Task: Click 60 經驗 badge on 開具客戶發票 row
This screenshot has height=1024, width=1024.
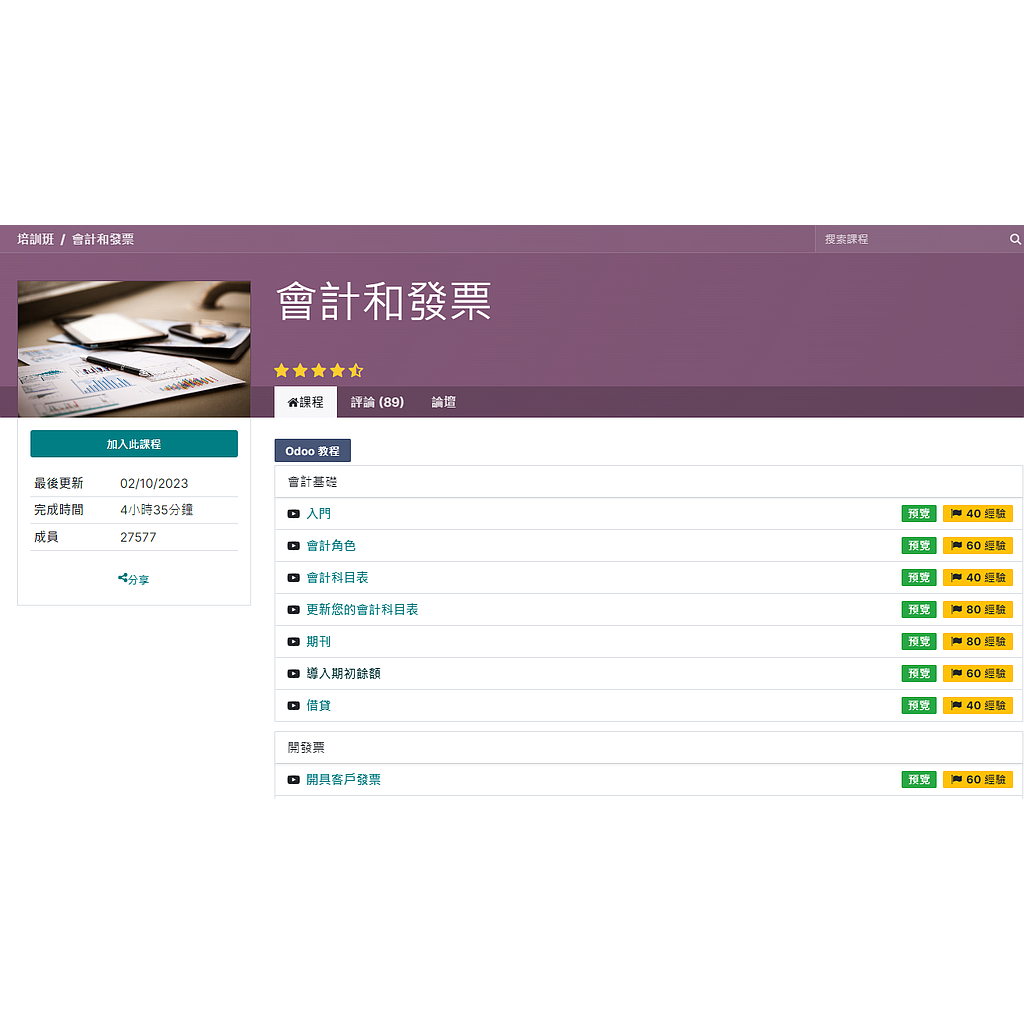Action: click(x=978, y=780)
